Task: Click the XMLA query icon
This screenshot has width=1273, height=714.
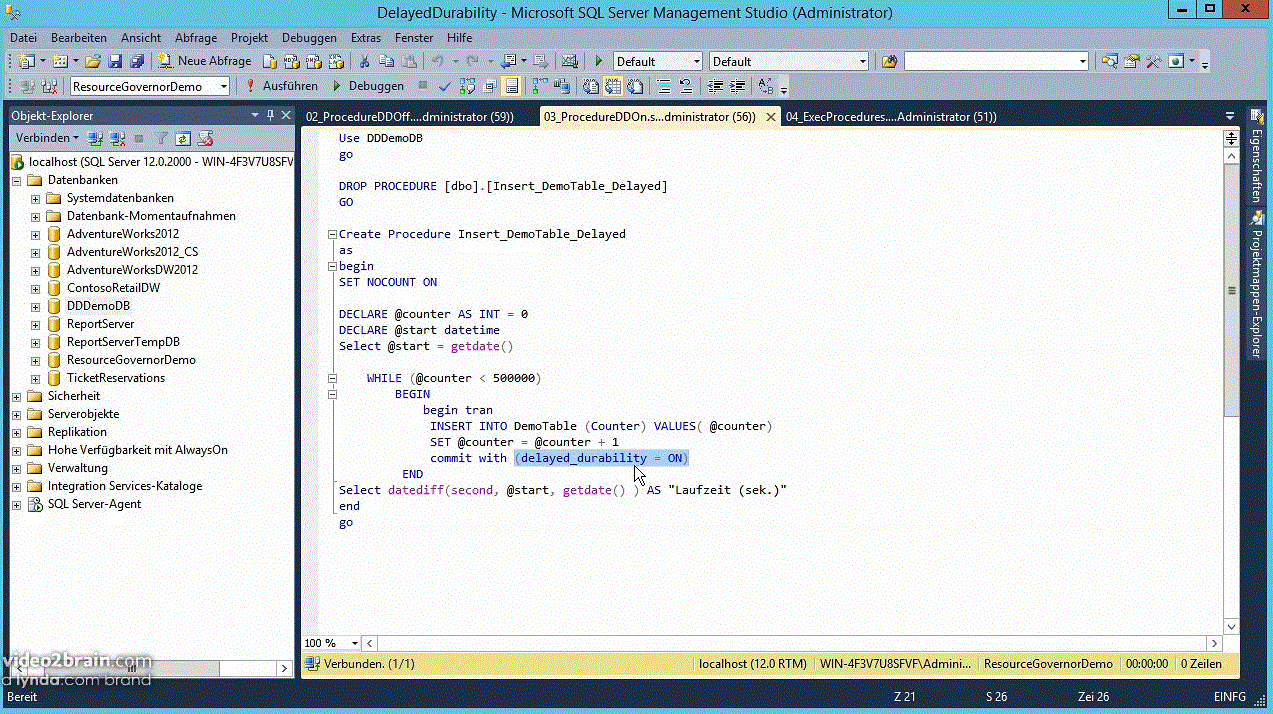Action: [335, 61]
